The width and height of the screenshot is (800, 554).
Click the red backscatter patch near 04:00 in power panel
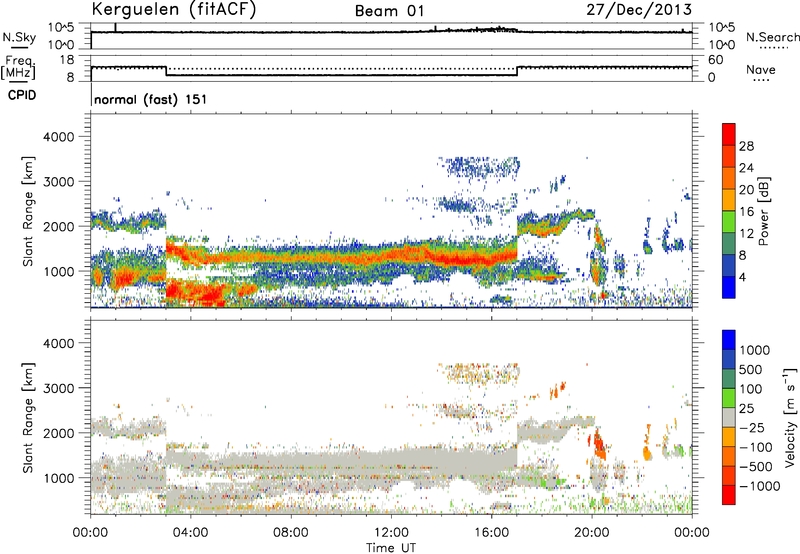click(196, 292)
